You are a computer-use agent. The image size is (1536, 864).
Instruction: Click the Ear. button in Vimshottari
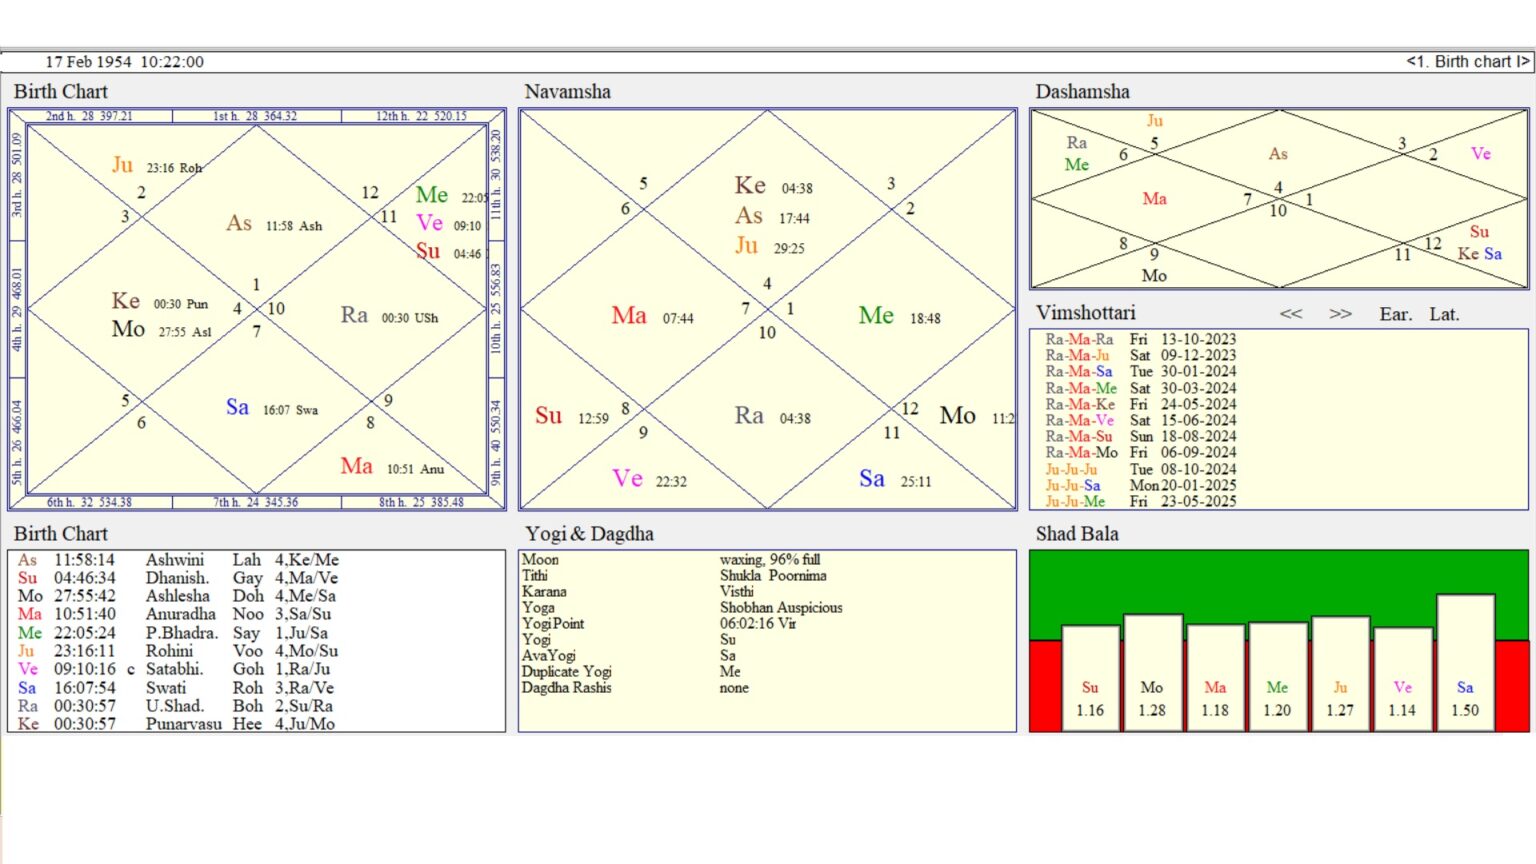(1395, 314)
